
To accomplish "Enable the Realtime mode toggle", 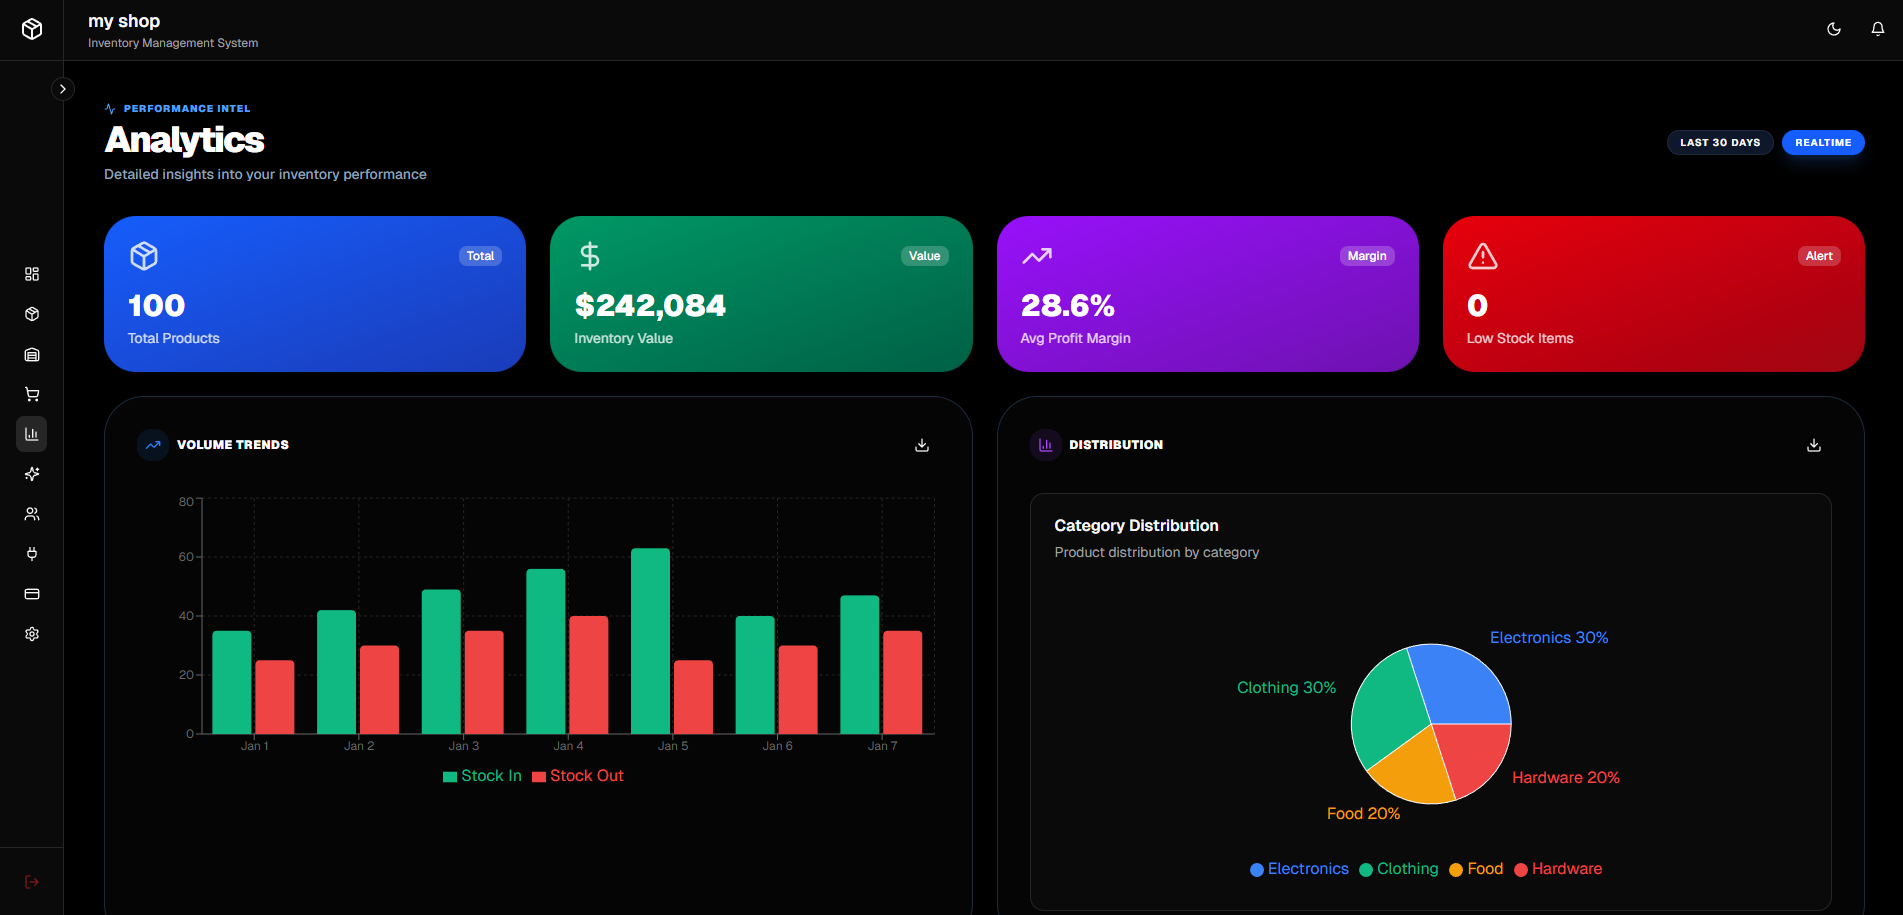I will pyautogui.click(x=1822, y=142).
